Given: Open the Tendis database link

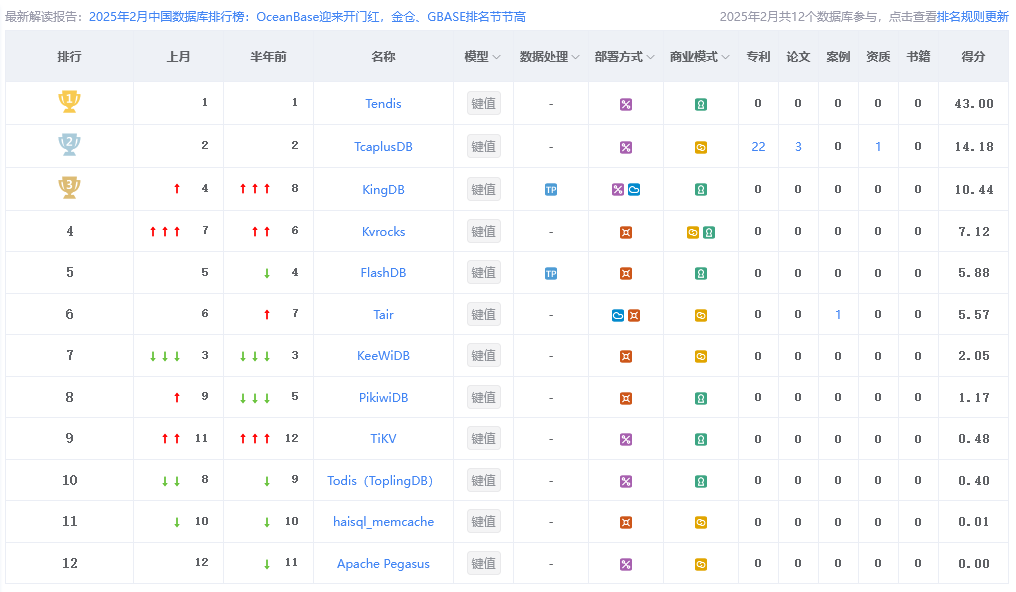Looking at the screenshot, I should click(384, 104).
